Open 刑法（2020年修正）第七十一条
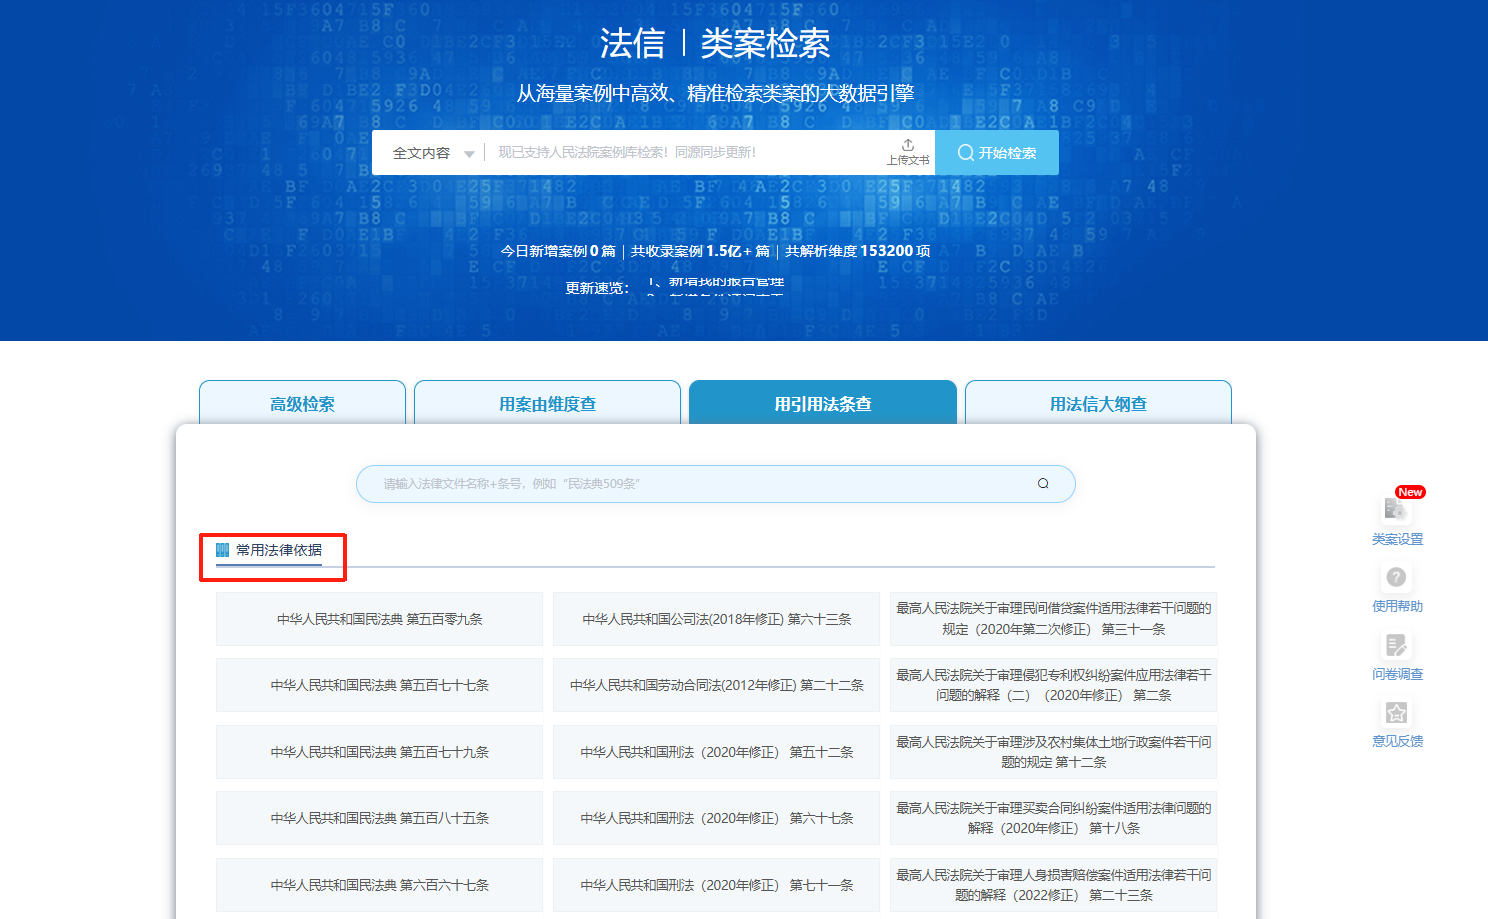 716,885
